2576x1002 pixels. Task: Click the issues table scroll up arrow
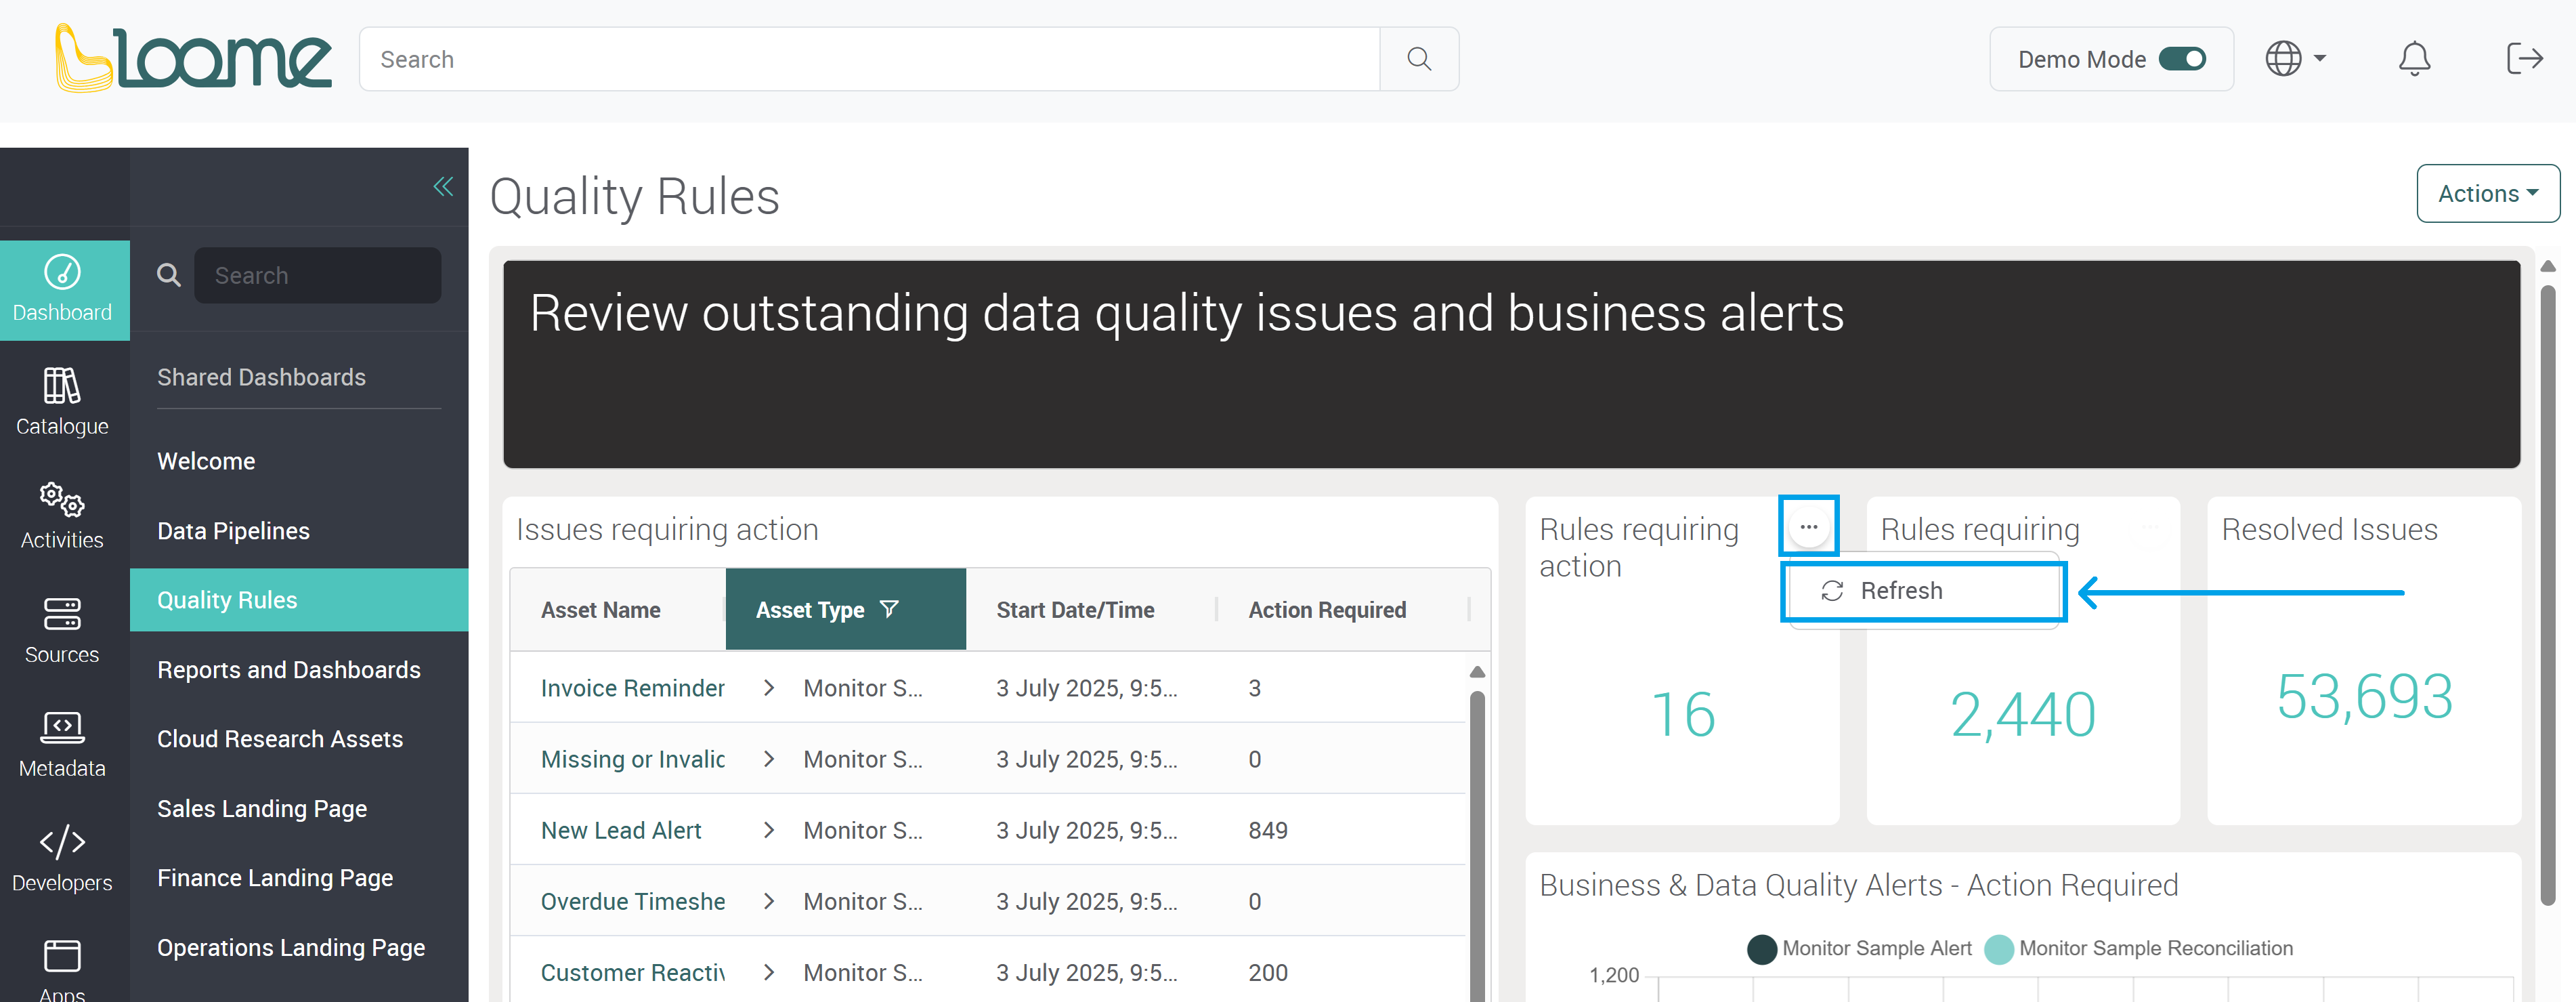tap(1477, 672)
